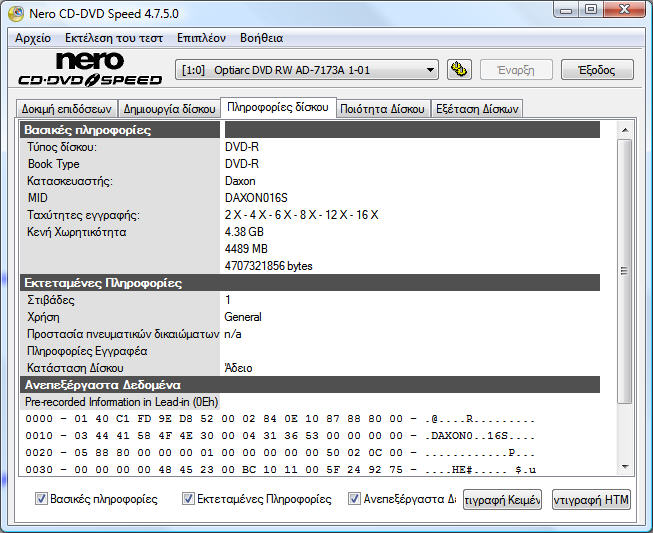Click Pre-recorded Information in Lead-in row

121,402
